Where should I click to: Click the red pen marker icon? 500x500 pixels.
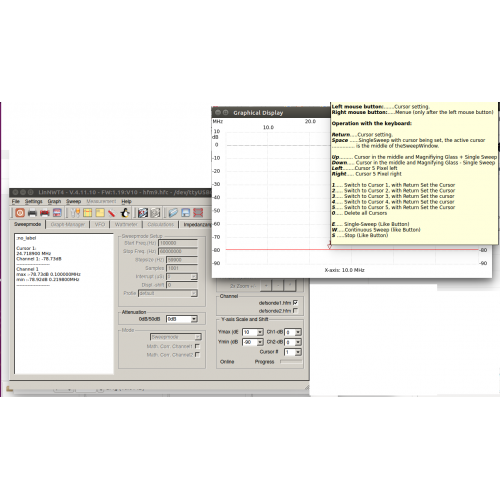point(112,213)
